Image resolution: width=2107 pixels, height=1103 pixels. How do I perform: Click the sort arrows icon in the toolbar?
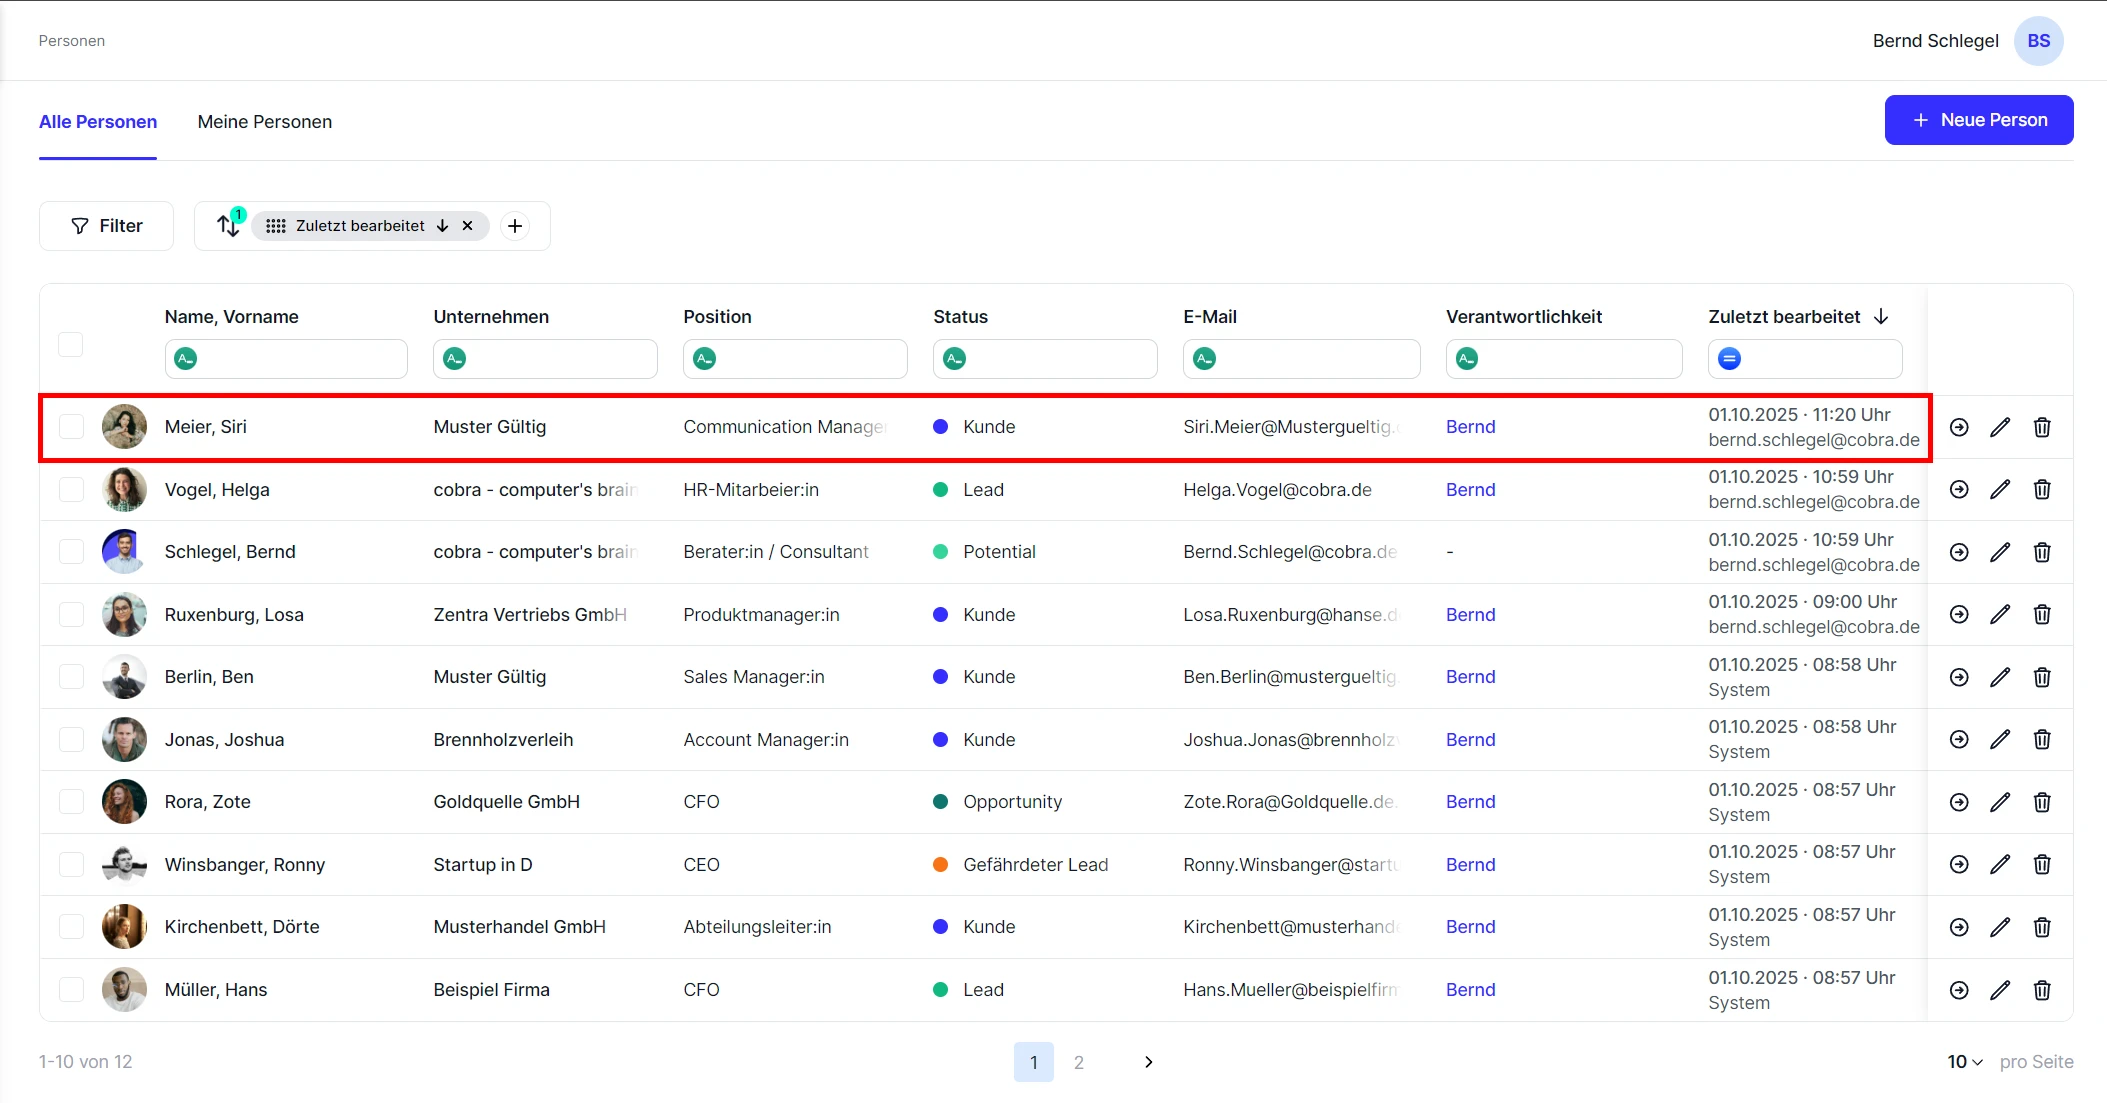229,226
